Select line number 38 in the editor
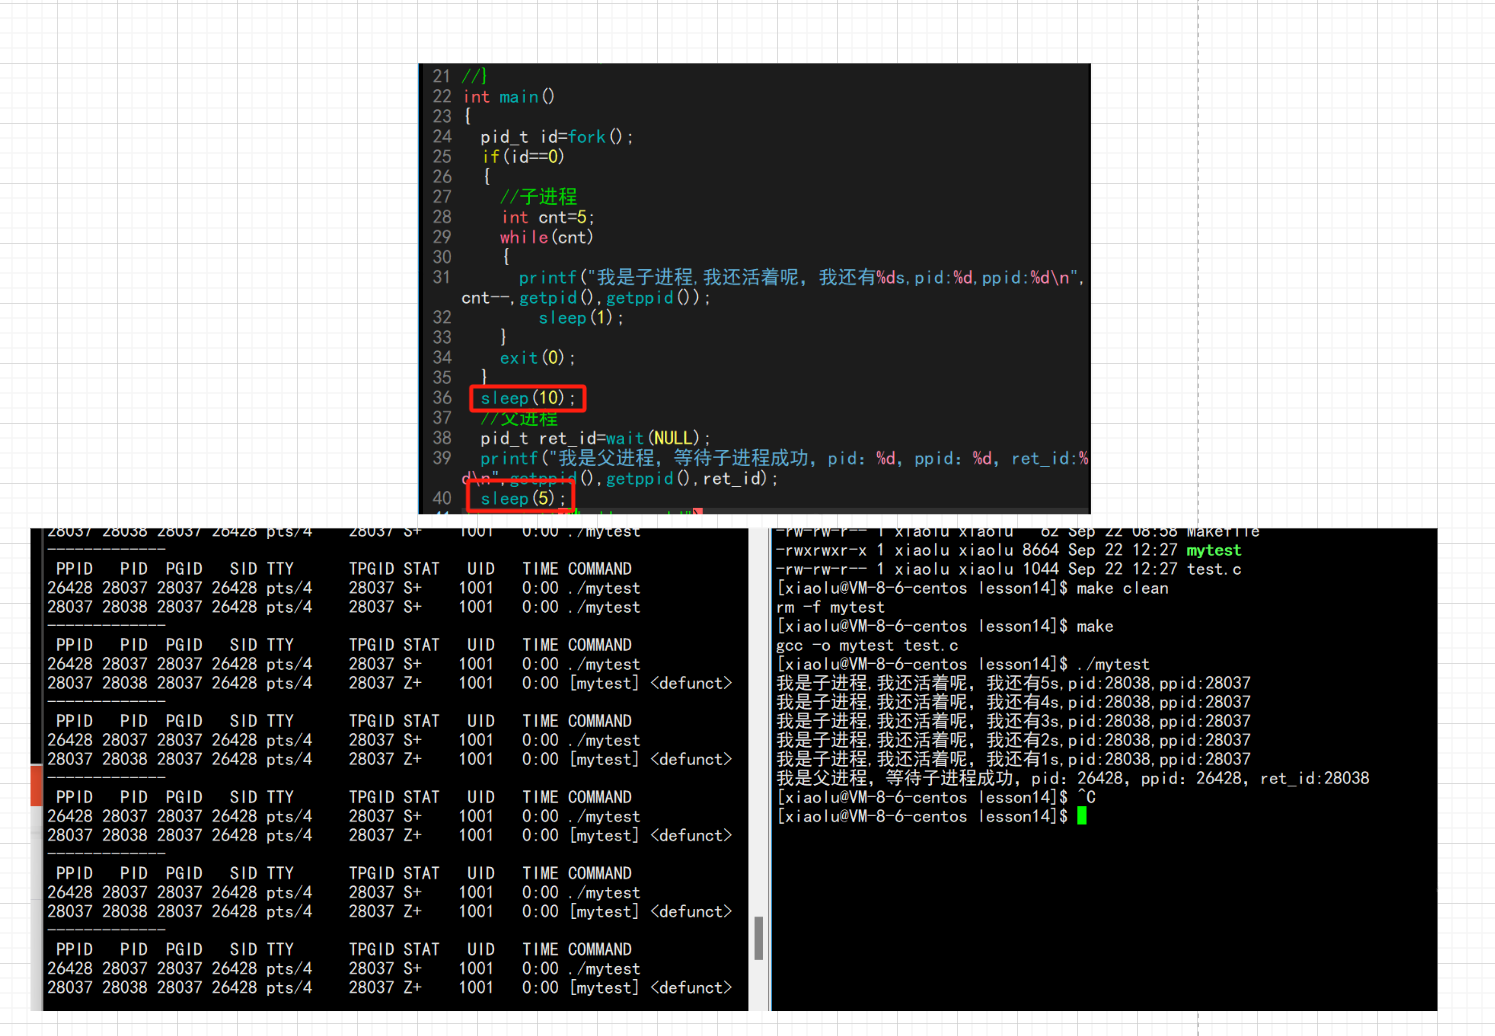Image resolution: width=1495 pixels, height=1036 pixels. click(x=442, y=438)
